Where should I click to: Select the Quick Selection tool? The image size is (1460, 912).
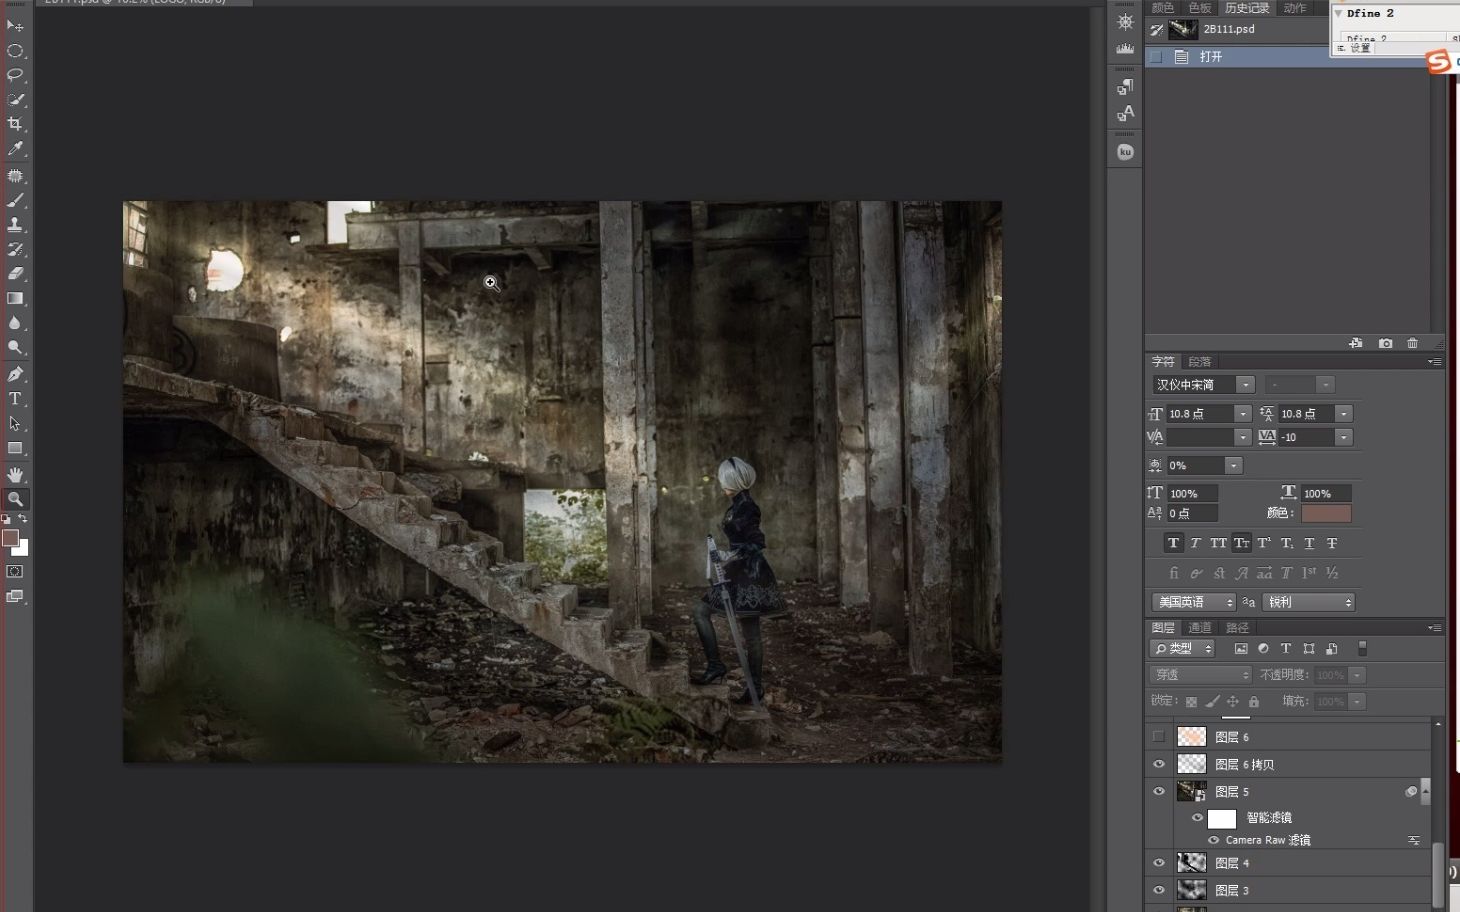point(15,99)
